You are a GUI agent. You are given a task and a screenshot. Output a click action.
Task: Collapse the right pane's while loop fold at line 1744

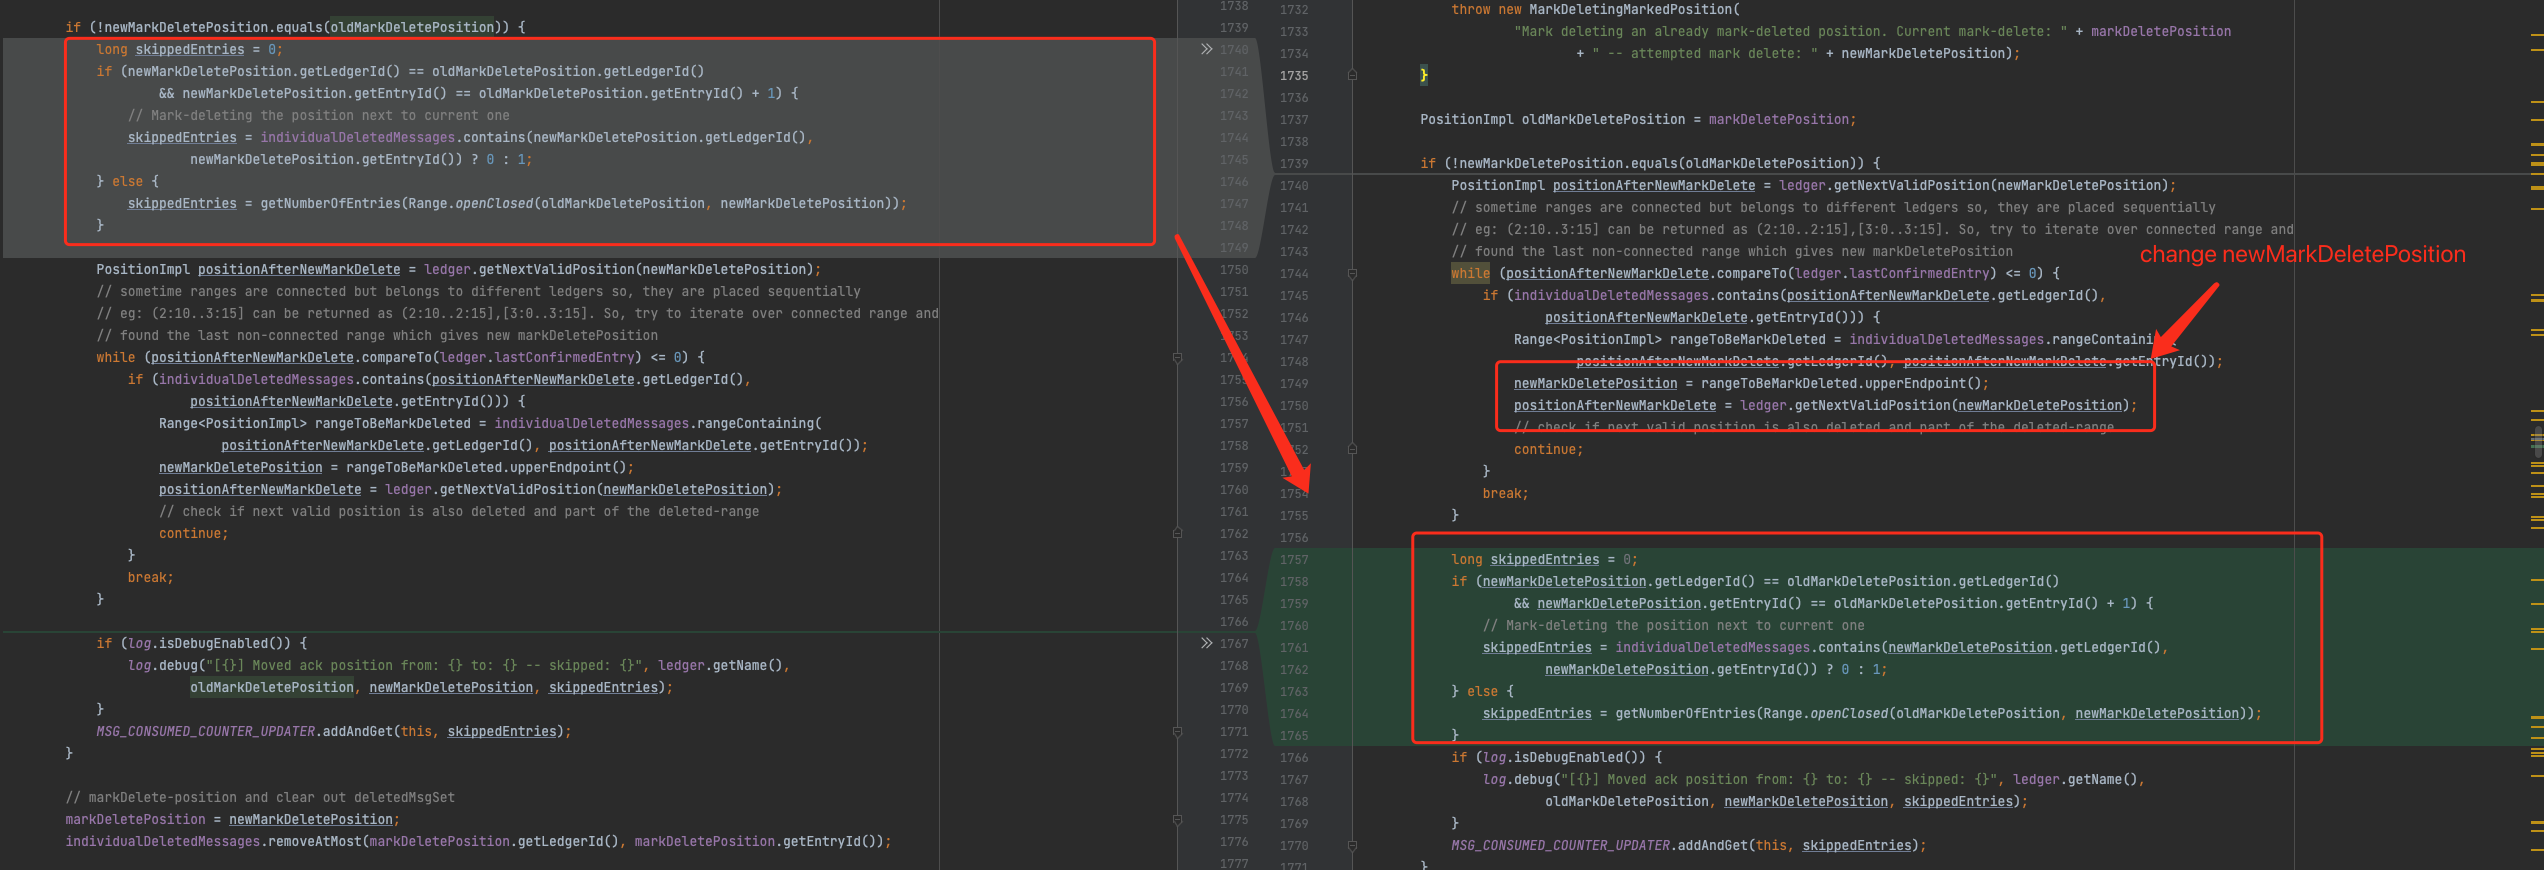tap(1352, 273)
